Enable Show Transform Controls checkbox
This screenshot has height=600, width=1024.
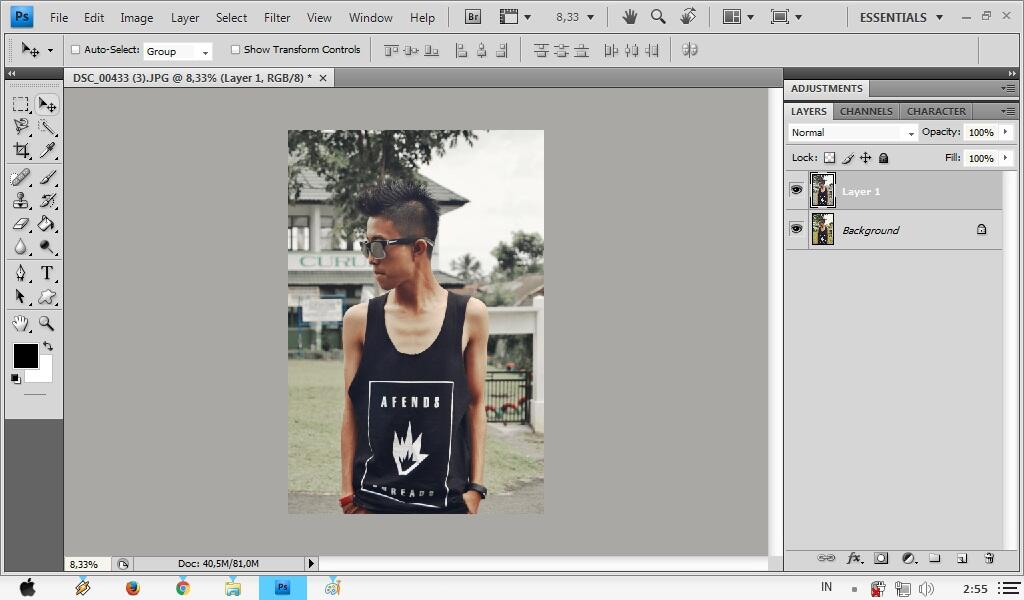pyautogui.click(x=235, y=50)
